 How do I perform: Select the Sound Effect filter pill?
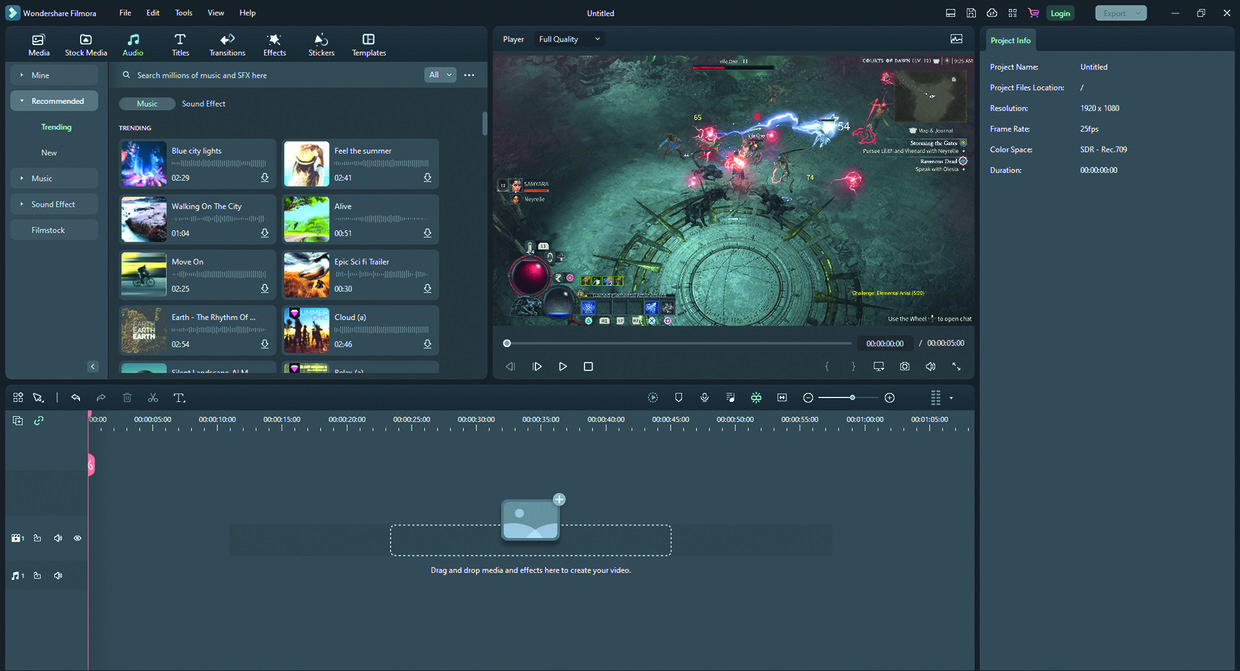pos(203,104)
